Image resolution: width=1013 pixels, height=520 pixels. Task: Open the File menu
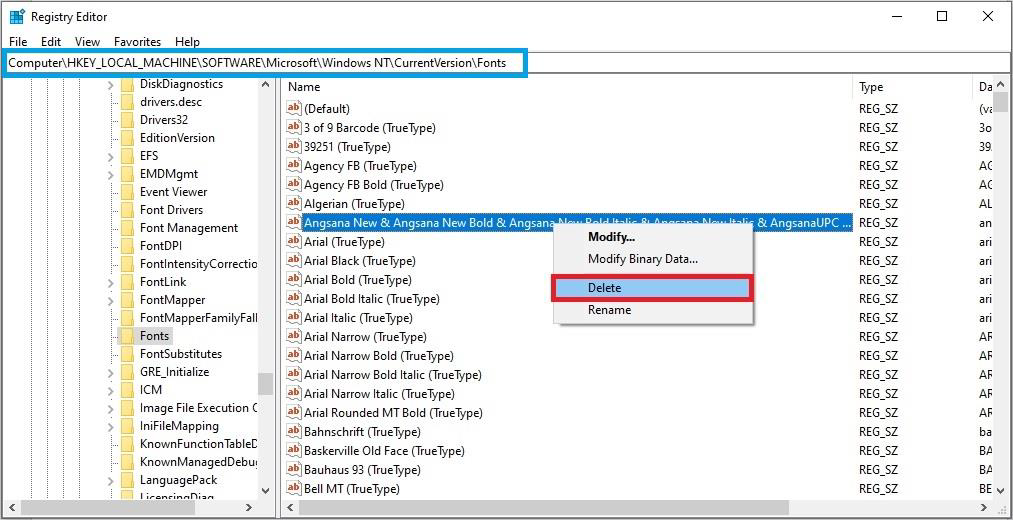tap(18, 41)
